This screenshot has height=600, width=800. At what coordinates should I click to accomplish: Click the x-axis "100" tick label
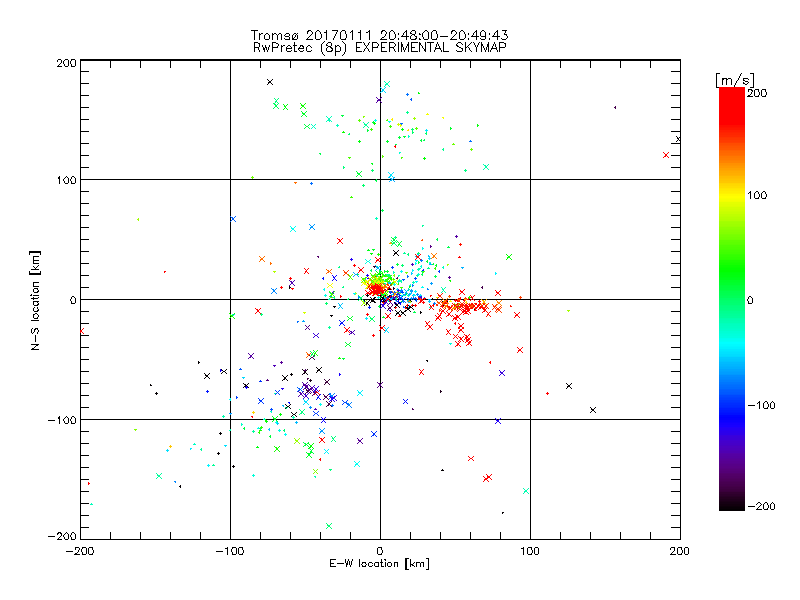pos(530,551)
